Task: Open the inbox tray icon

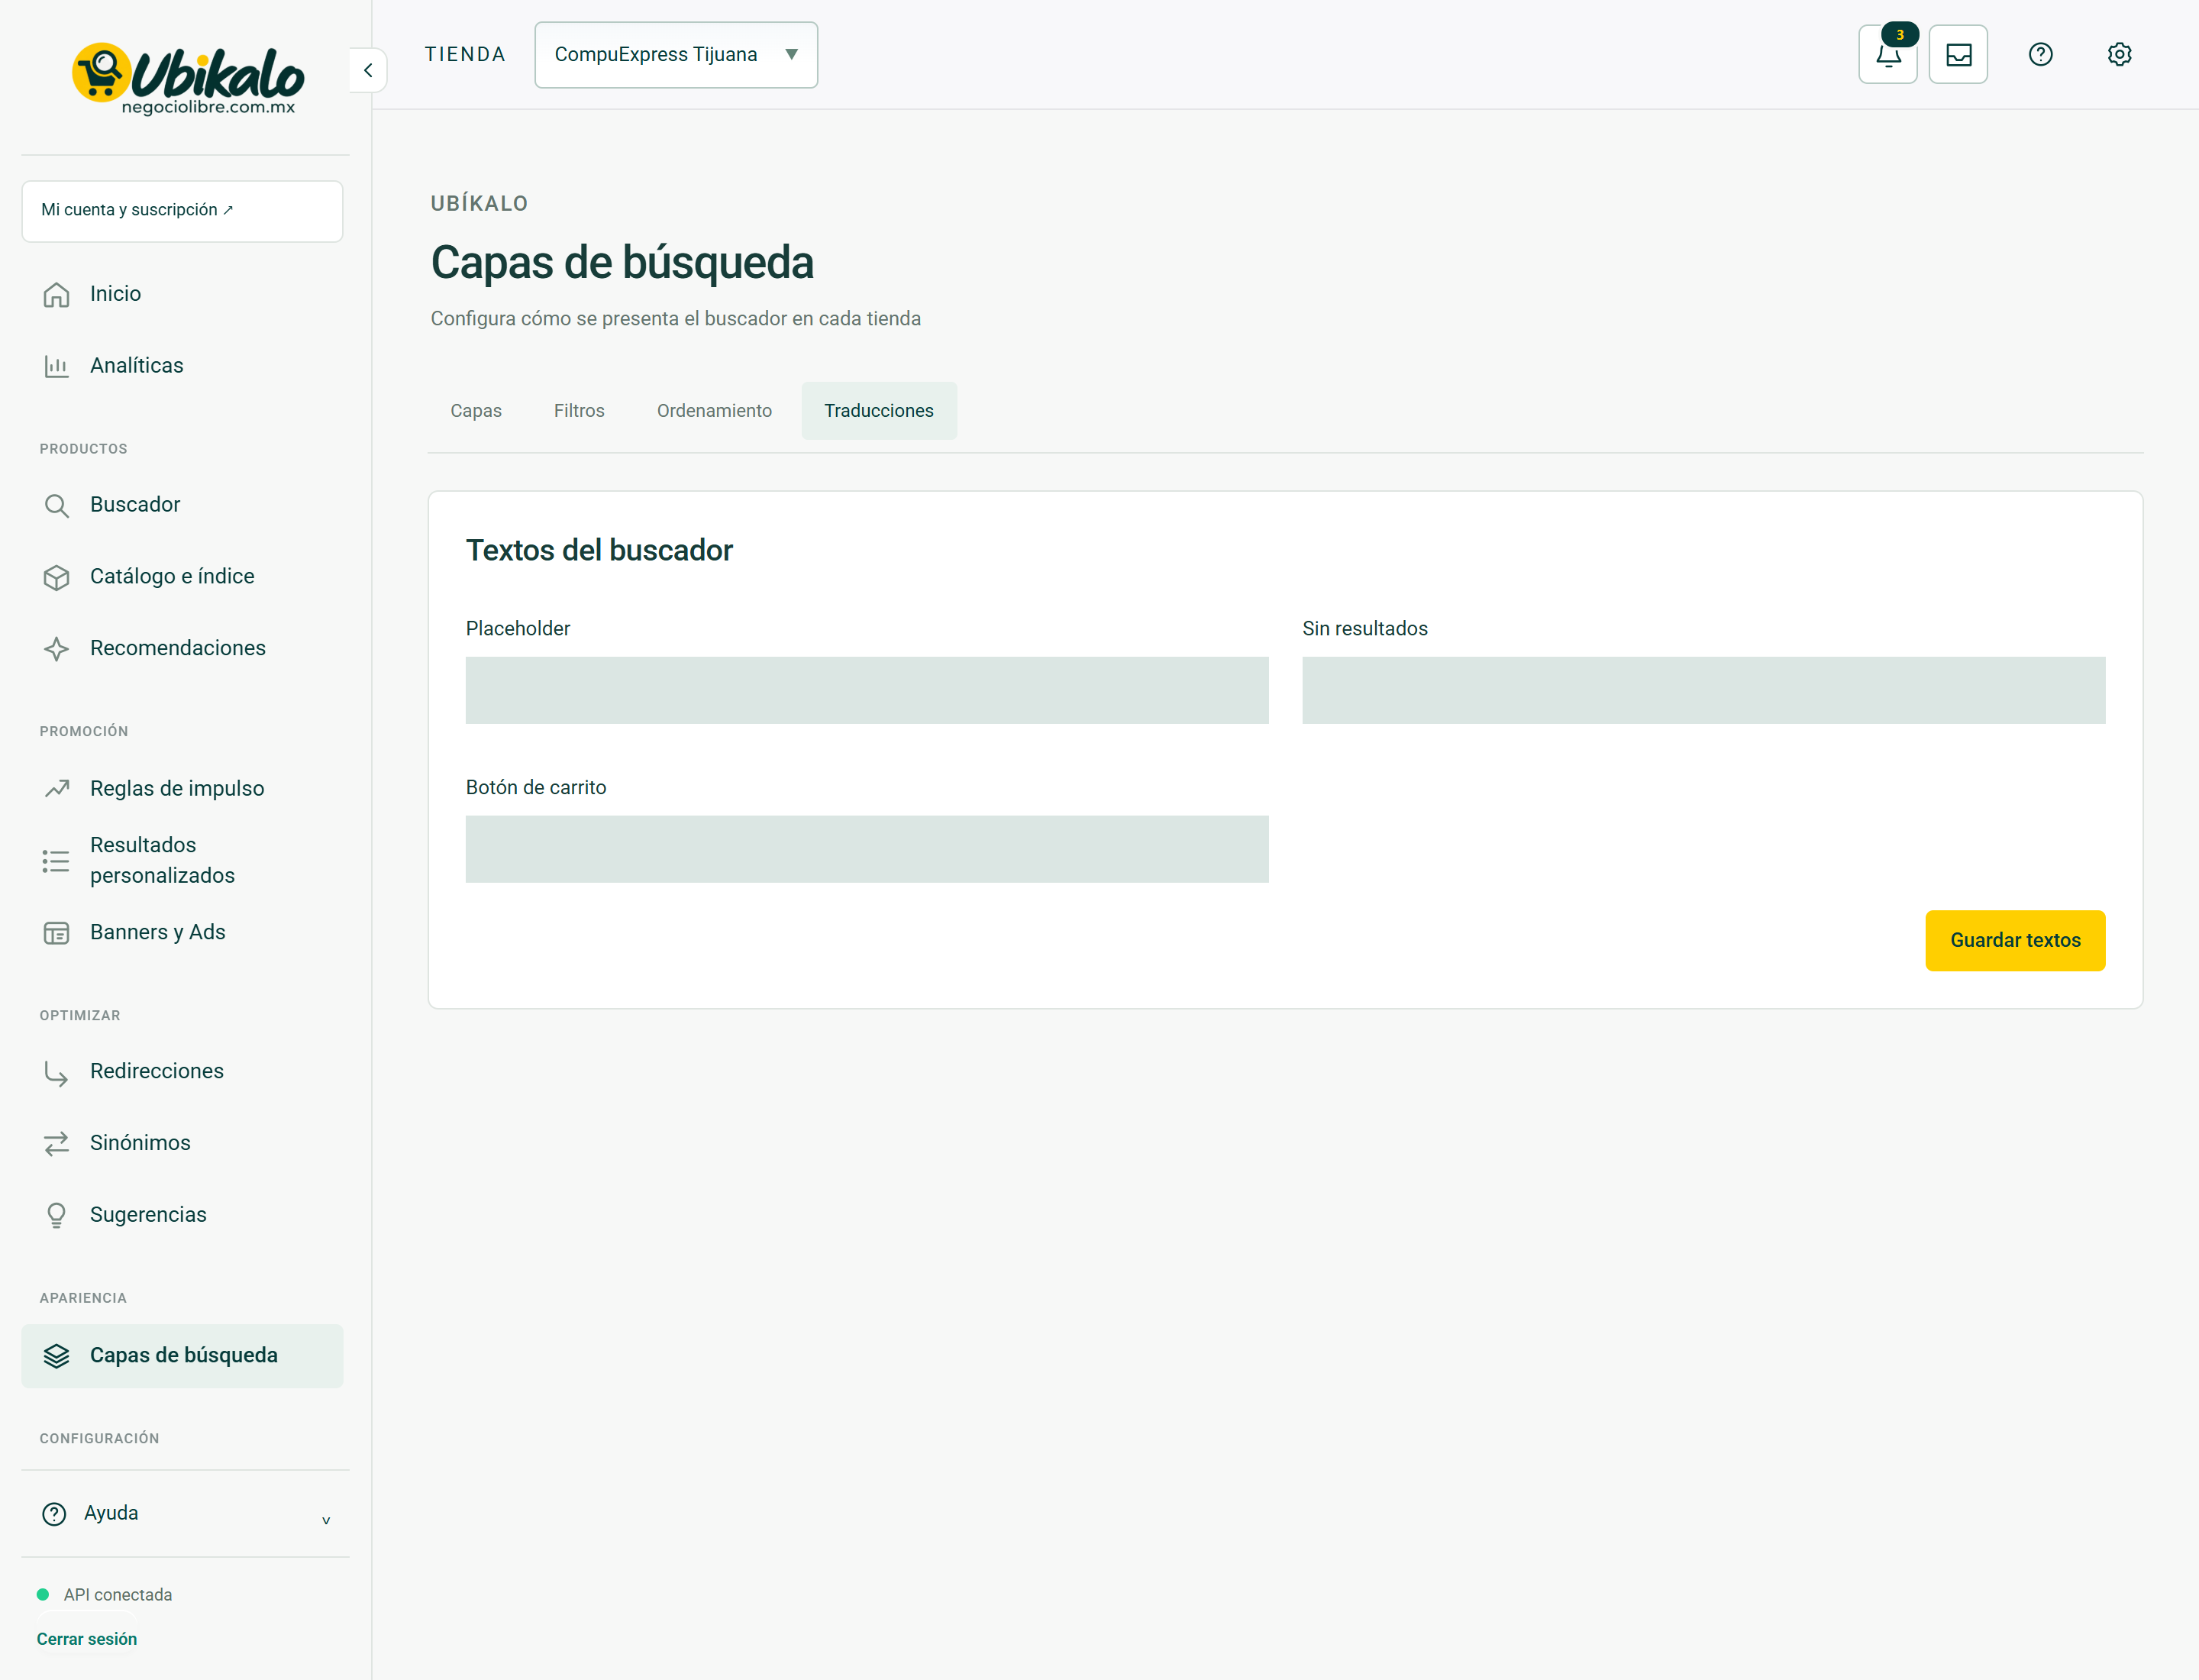Action: pyautogui.click(x=1958, y=54)
